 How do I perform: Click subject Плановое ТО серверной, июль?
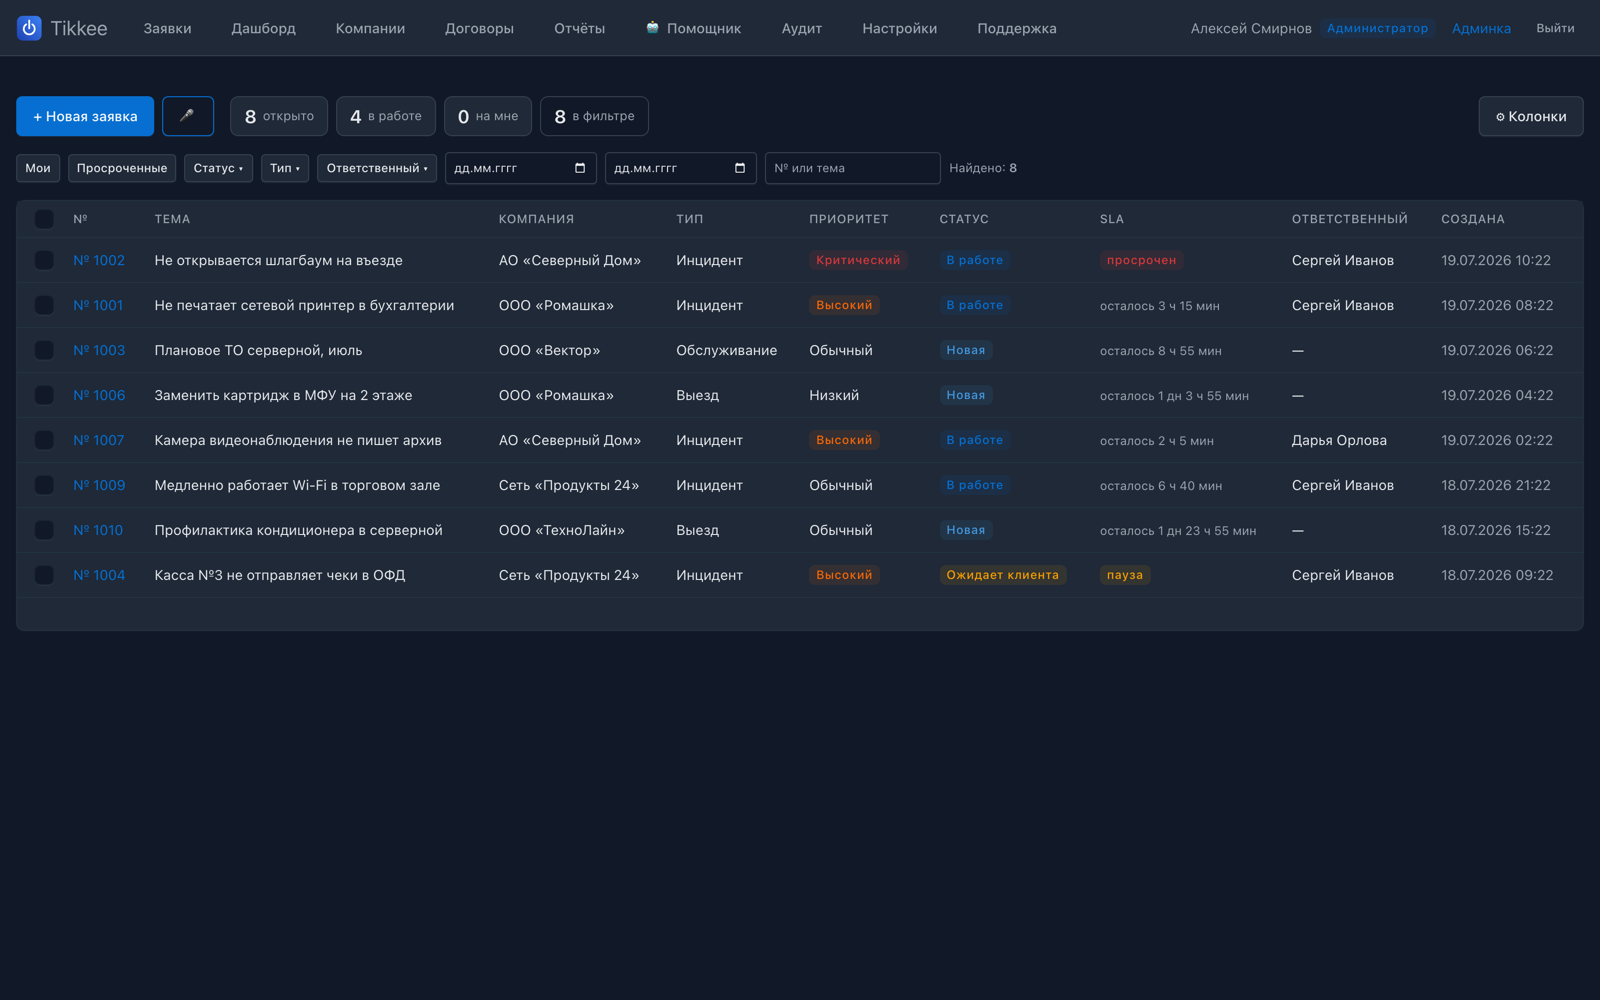point(259,350)
